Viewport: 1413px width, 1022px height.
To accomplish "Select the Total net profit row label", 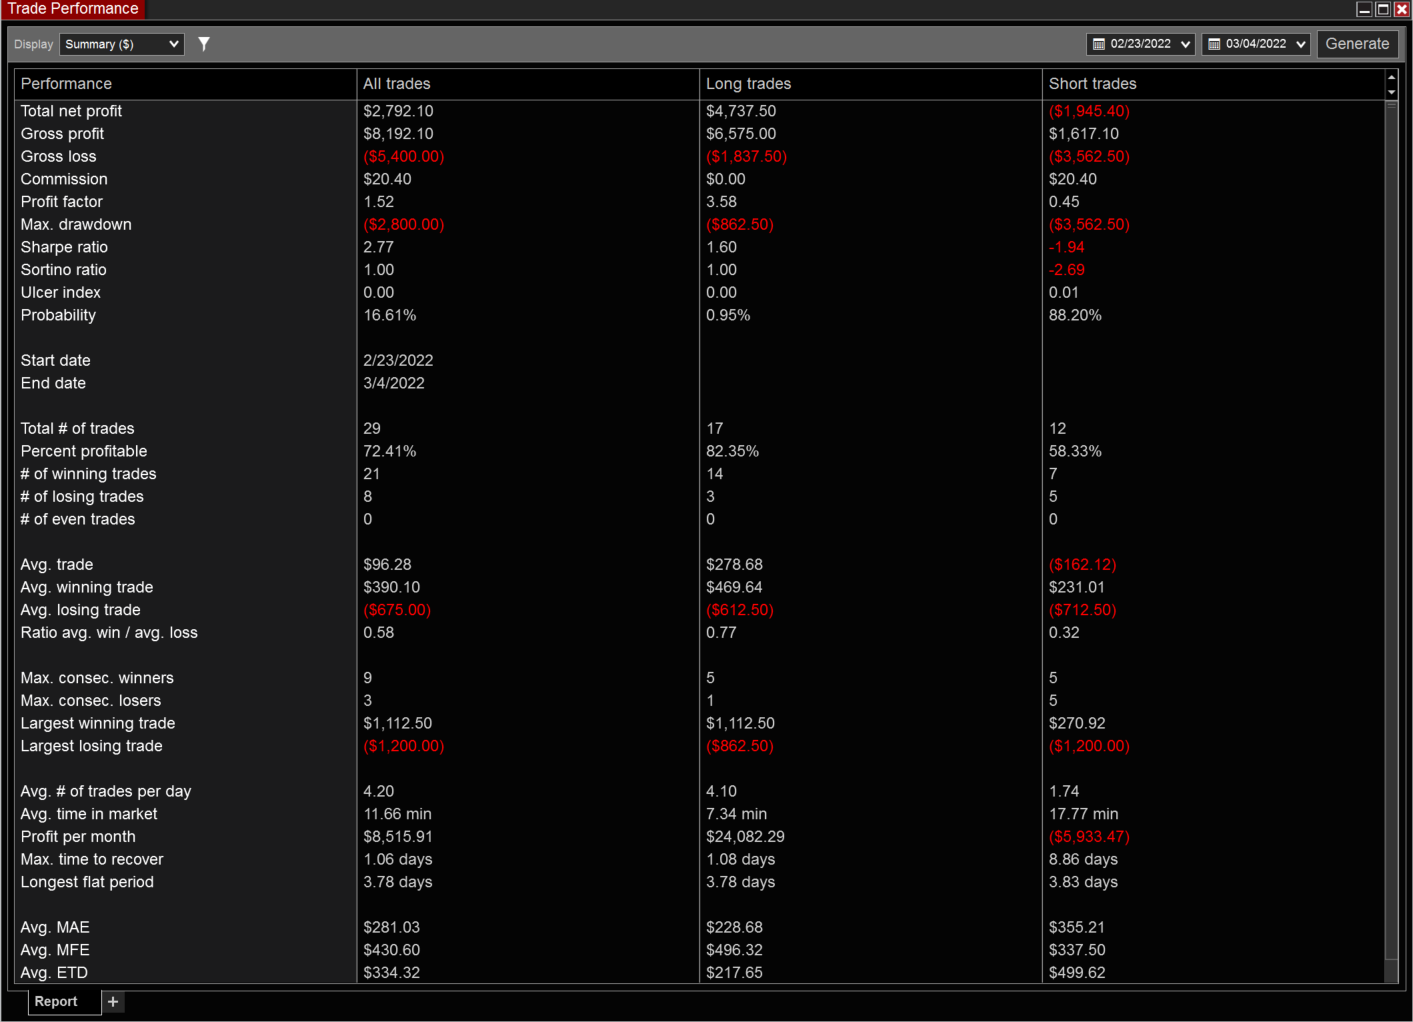I will pyautogui.click(x=71, y=111).
